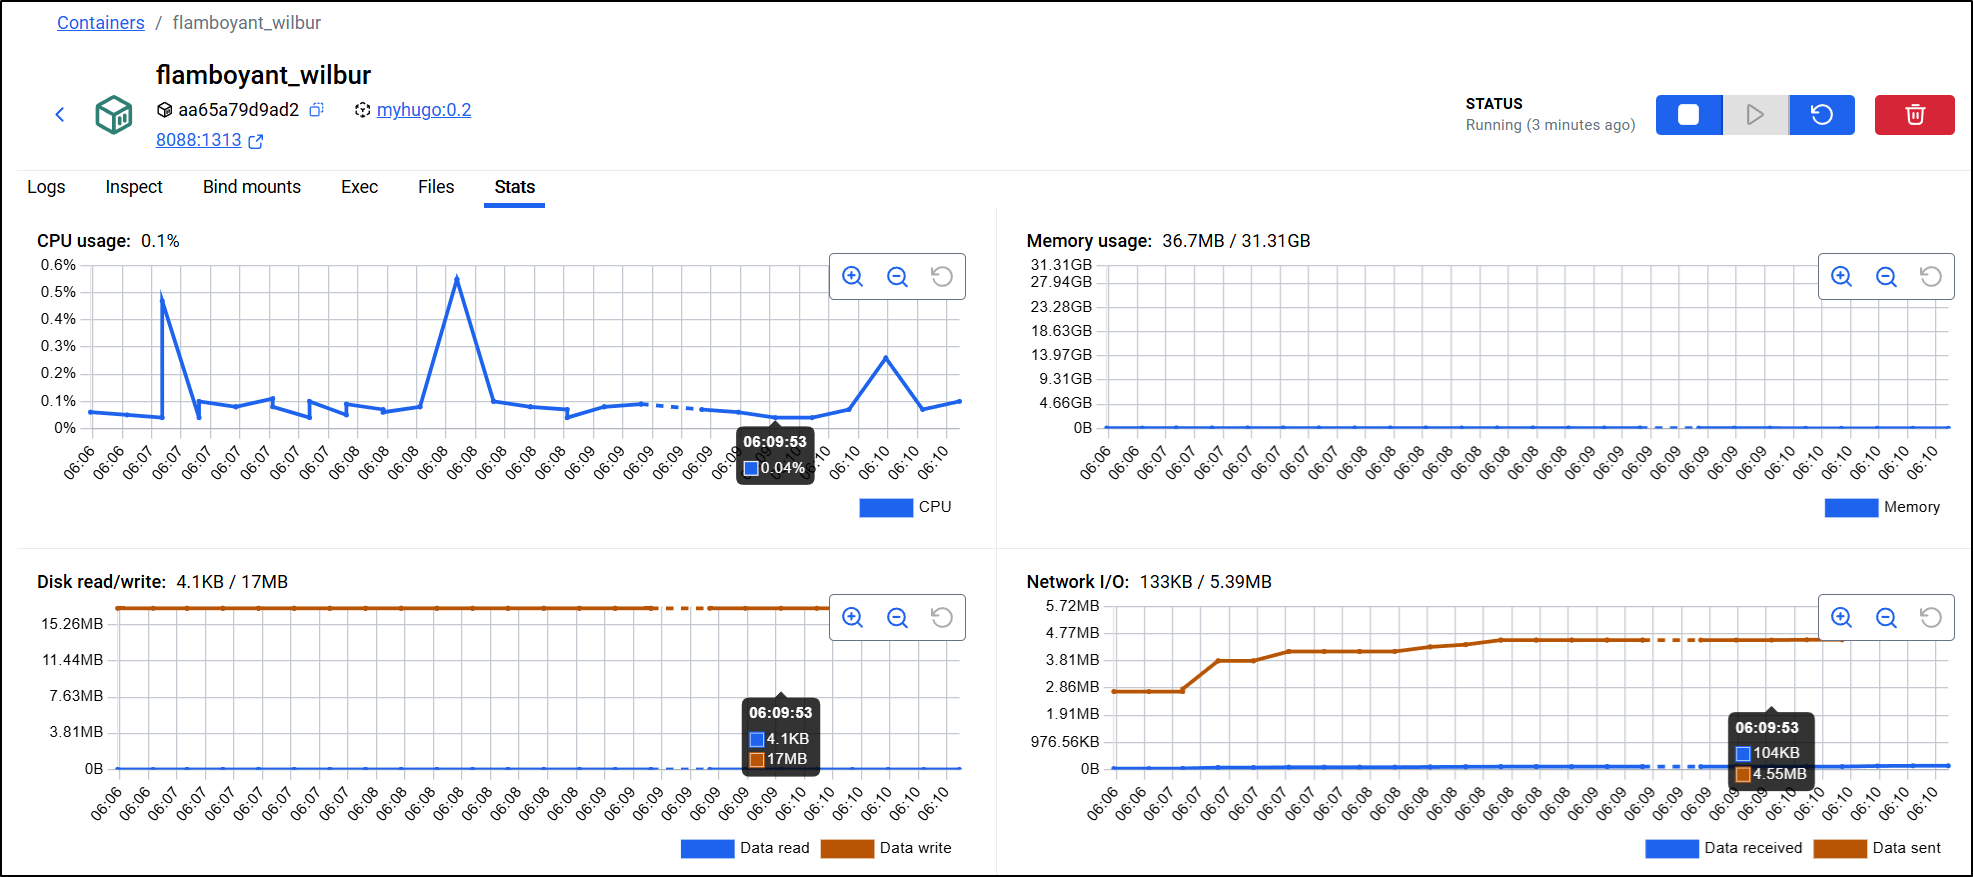Screen dimensions: 1973x877
Task: Toggle Data read series in disk legend
Action: (x=745, y=848)
